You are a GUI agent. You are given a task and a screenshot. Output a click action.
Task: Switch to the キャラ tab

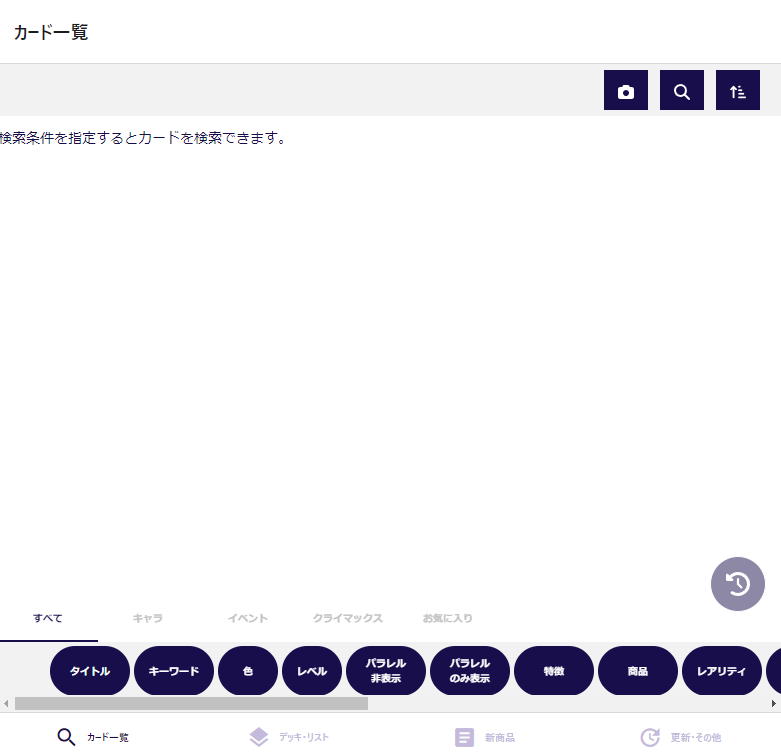(148, 619)
